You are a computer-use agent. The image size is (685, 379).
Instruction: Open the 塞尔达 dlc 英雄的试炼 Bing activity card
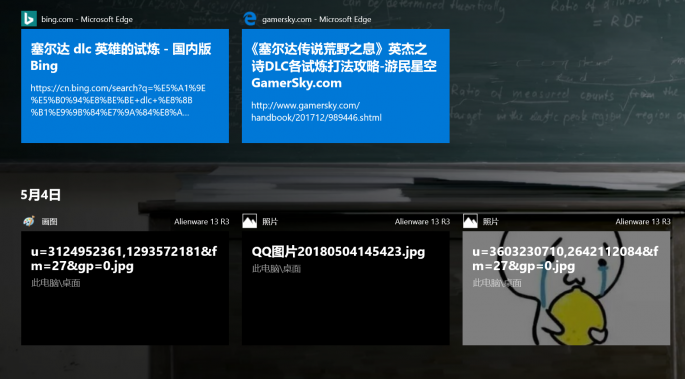pyautogui.click(x=125, y=86)
